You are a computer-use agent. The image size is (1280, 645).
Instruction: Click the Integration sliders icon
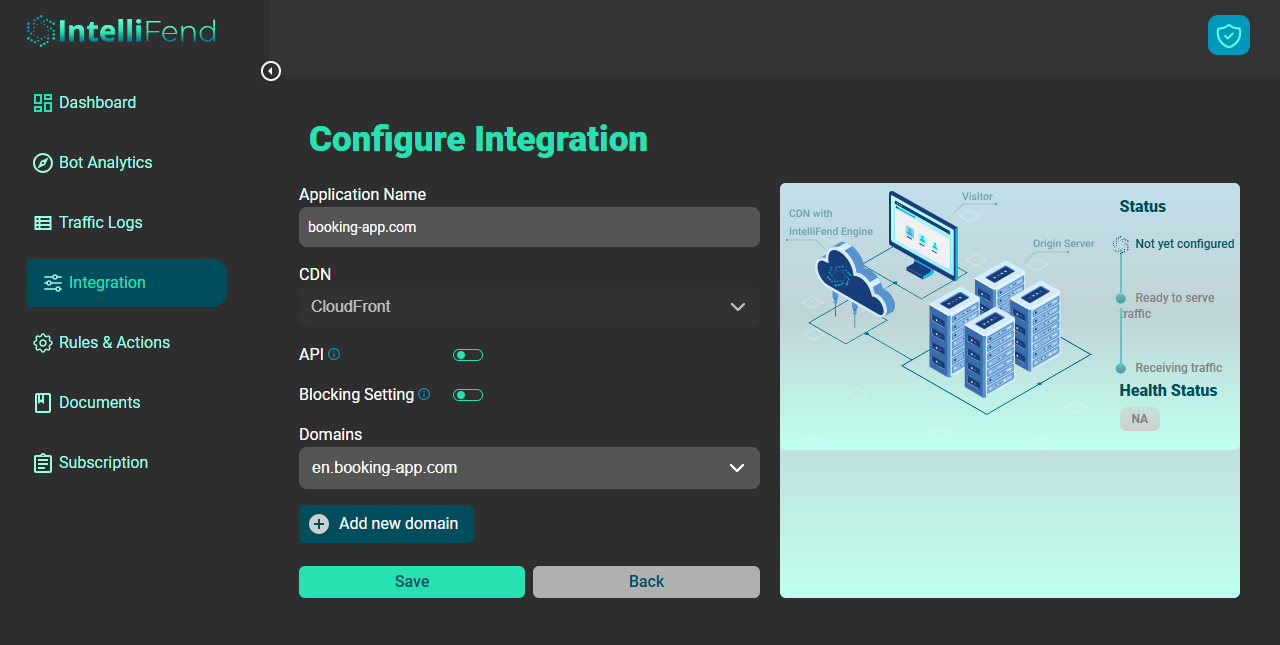[x=53, y=283]
